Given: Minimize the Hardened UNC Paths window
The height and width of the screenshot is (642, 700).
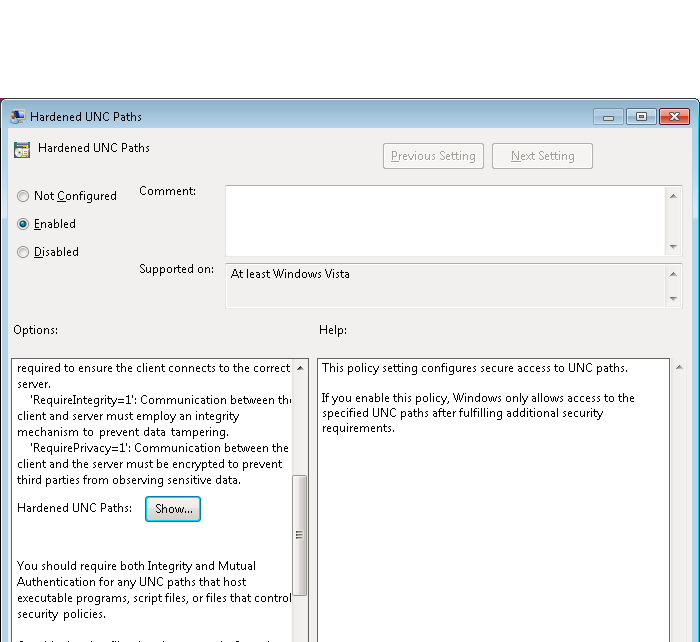Looking at the screenshot, I should [x=608, y=117].
